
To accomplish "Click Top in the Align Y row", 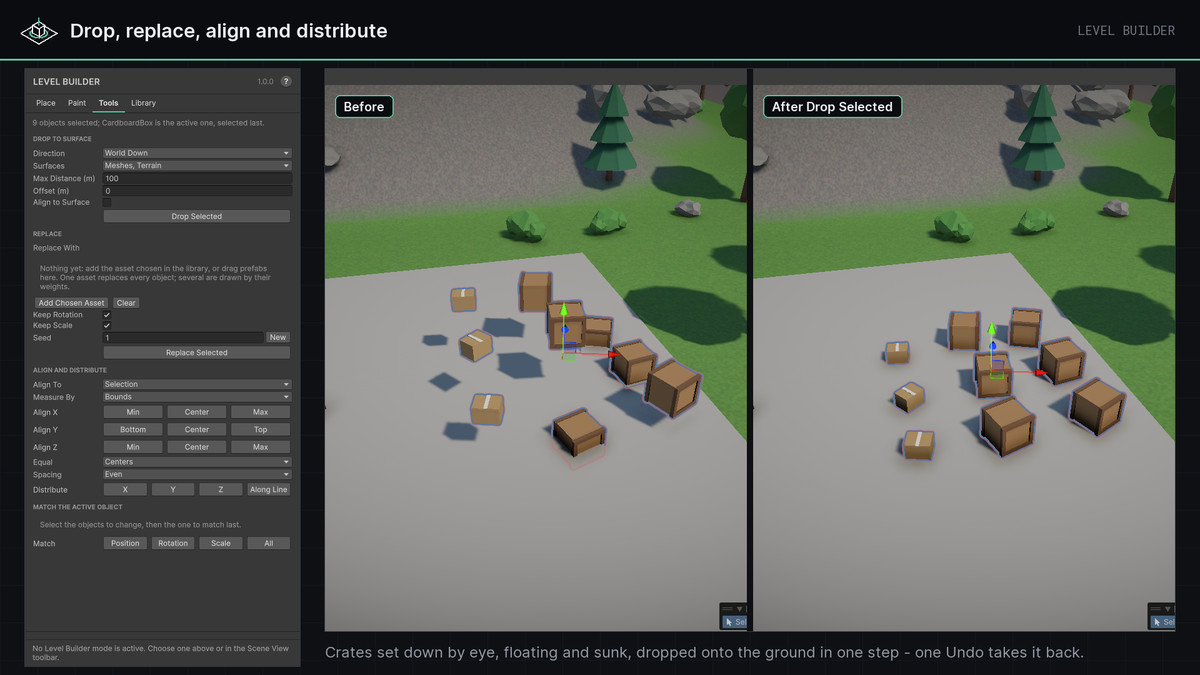I will tap(260, 429).
